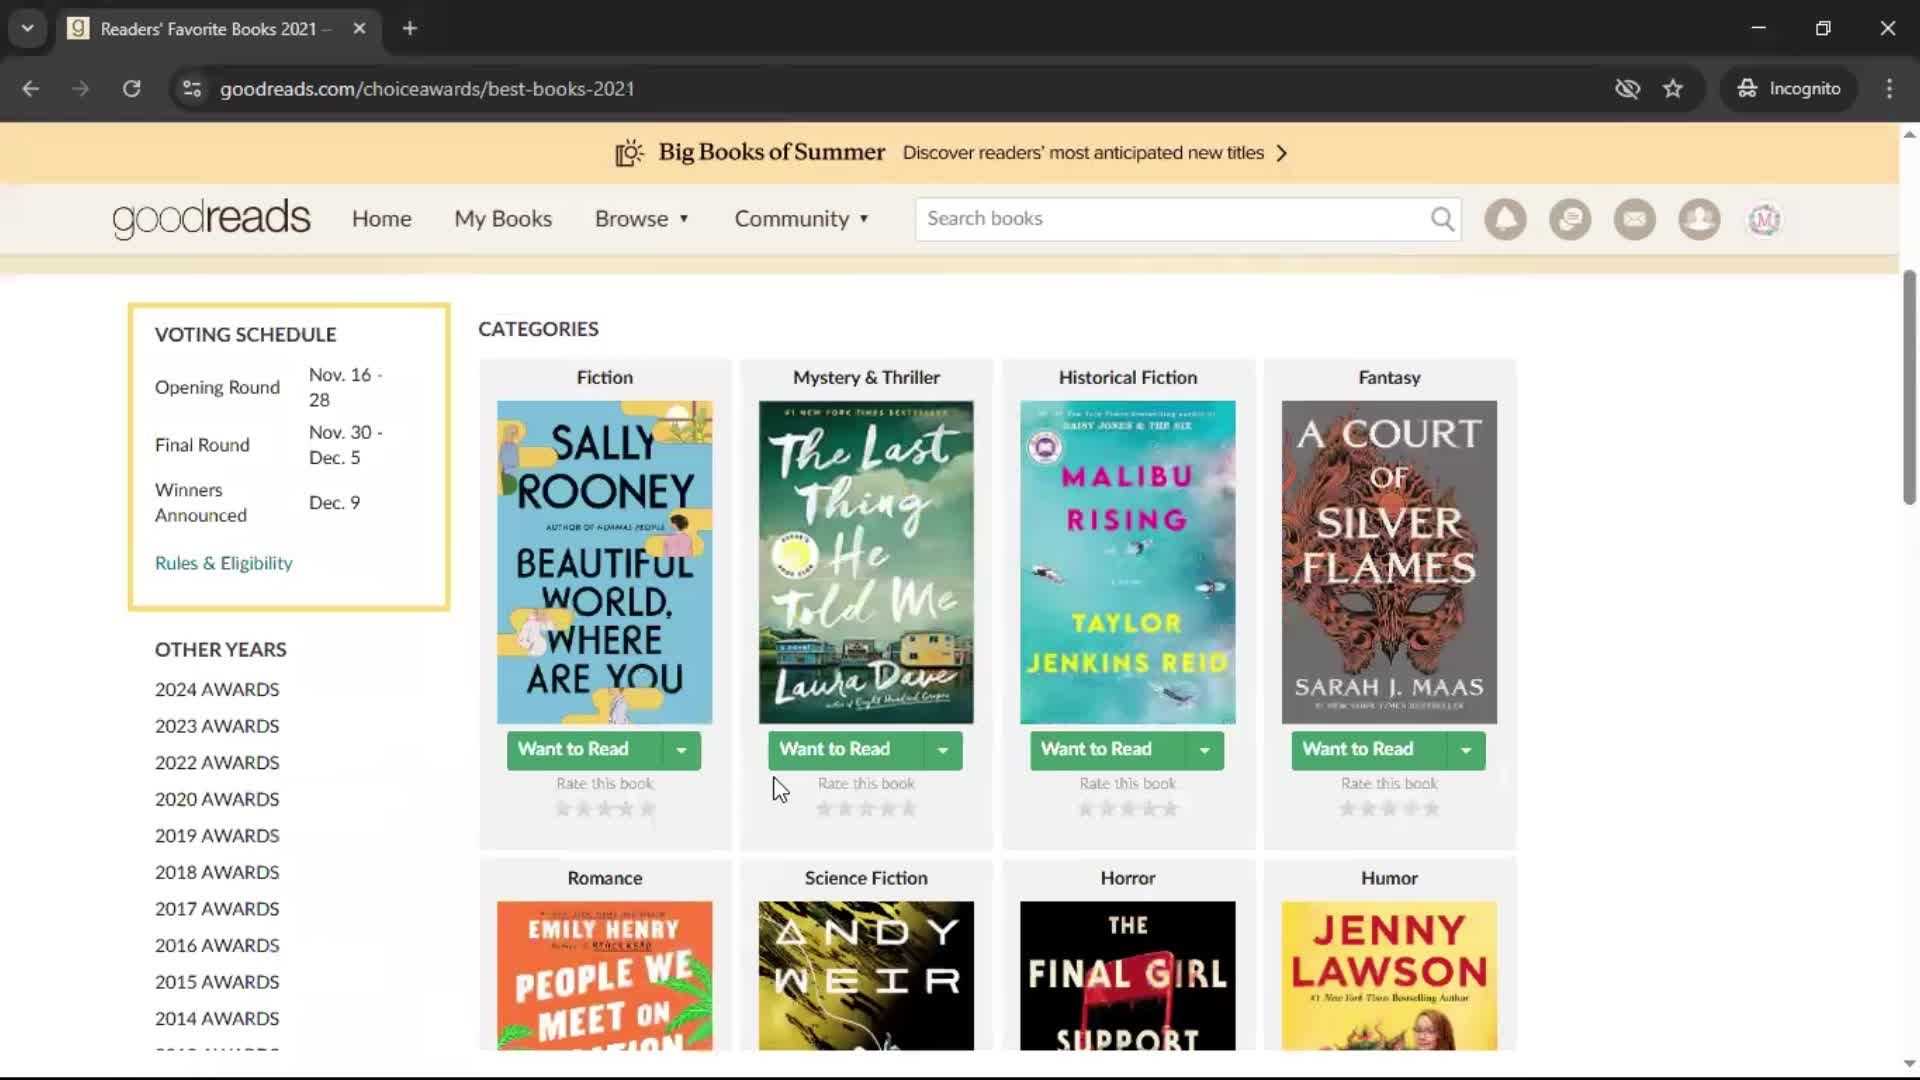Rate Beautiful World five stars
1920x1080 pixels.
click(x=647, y=809)
